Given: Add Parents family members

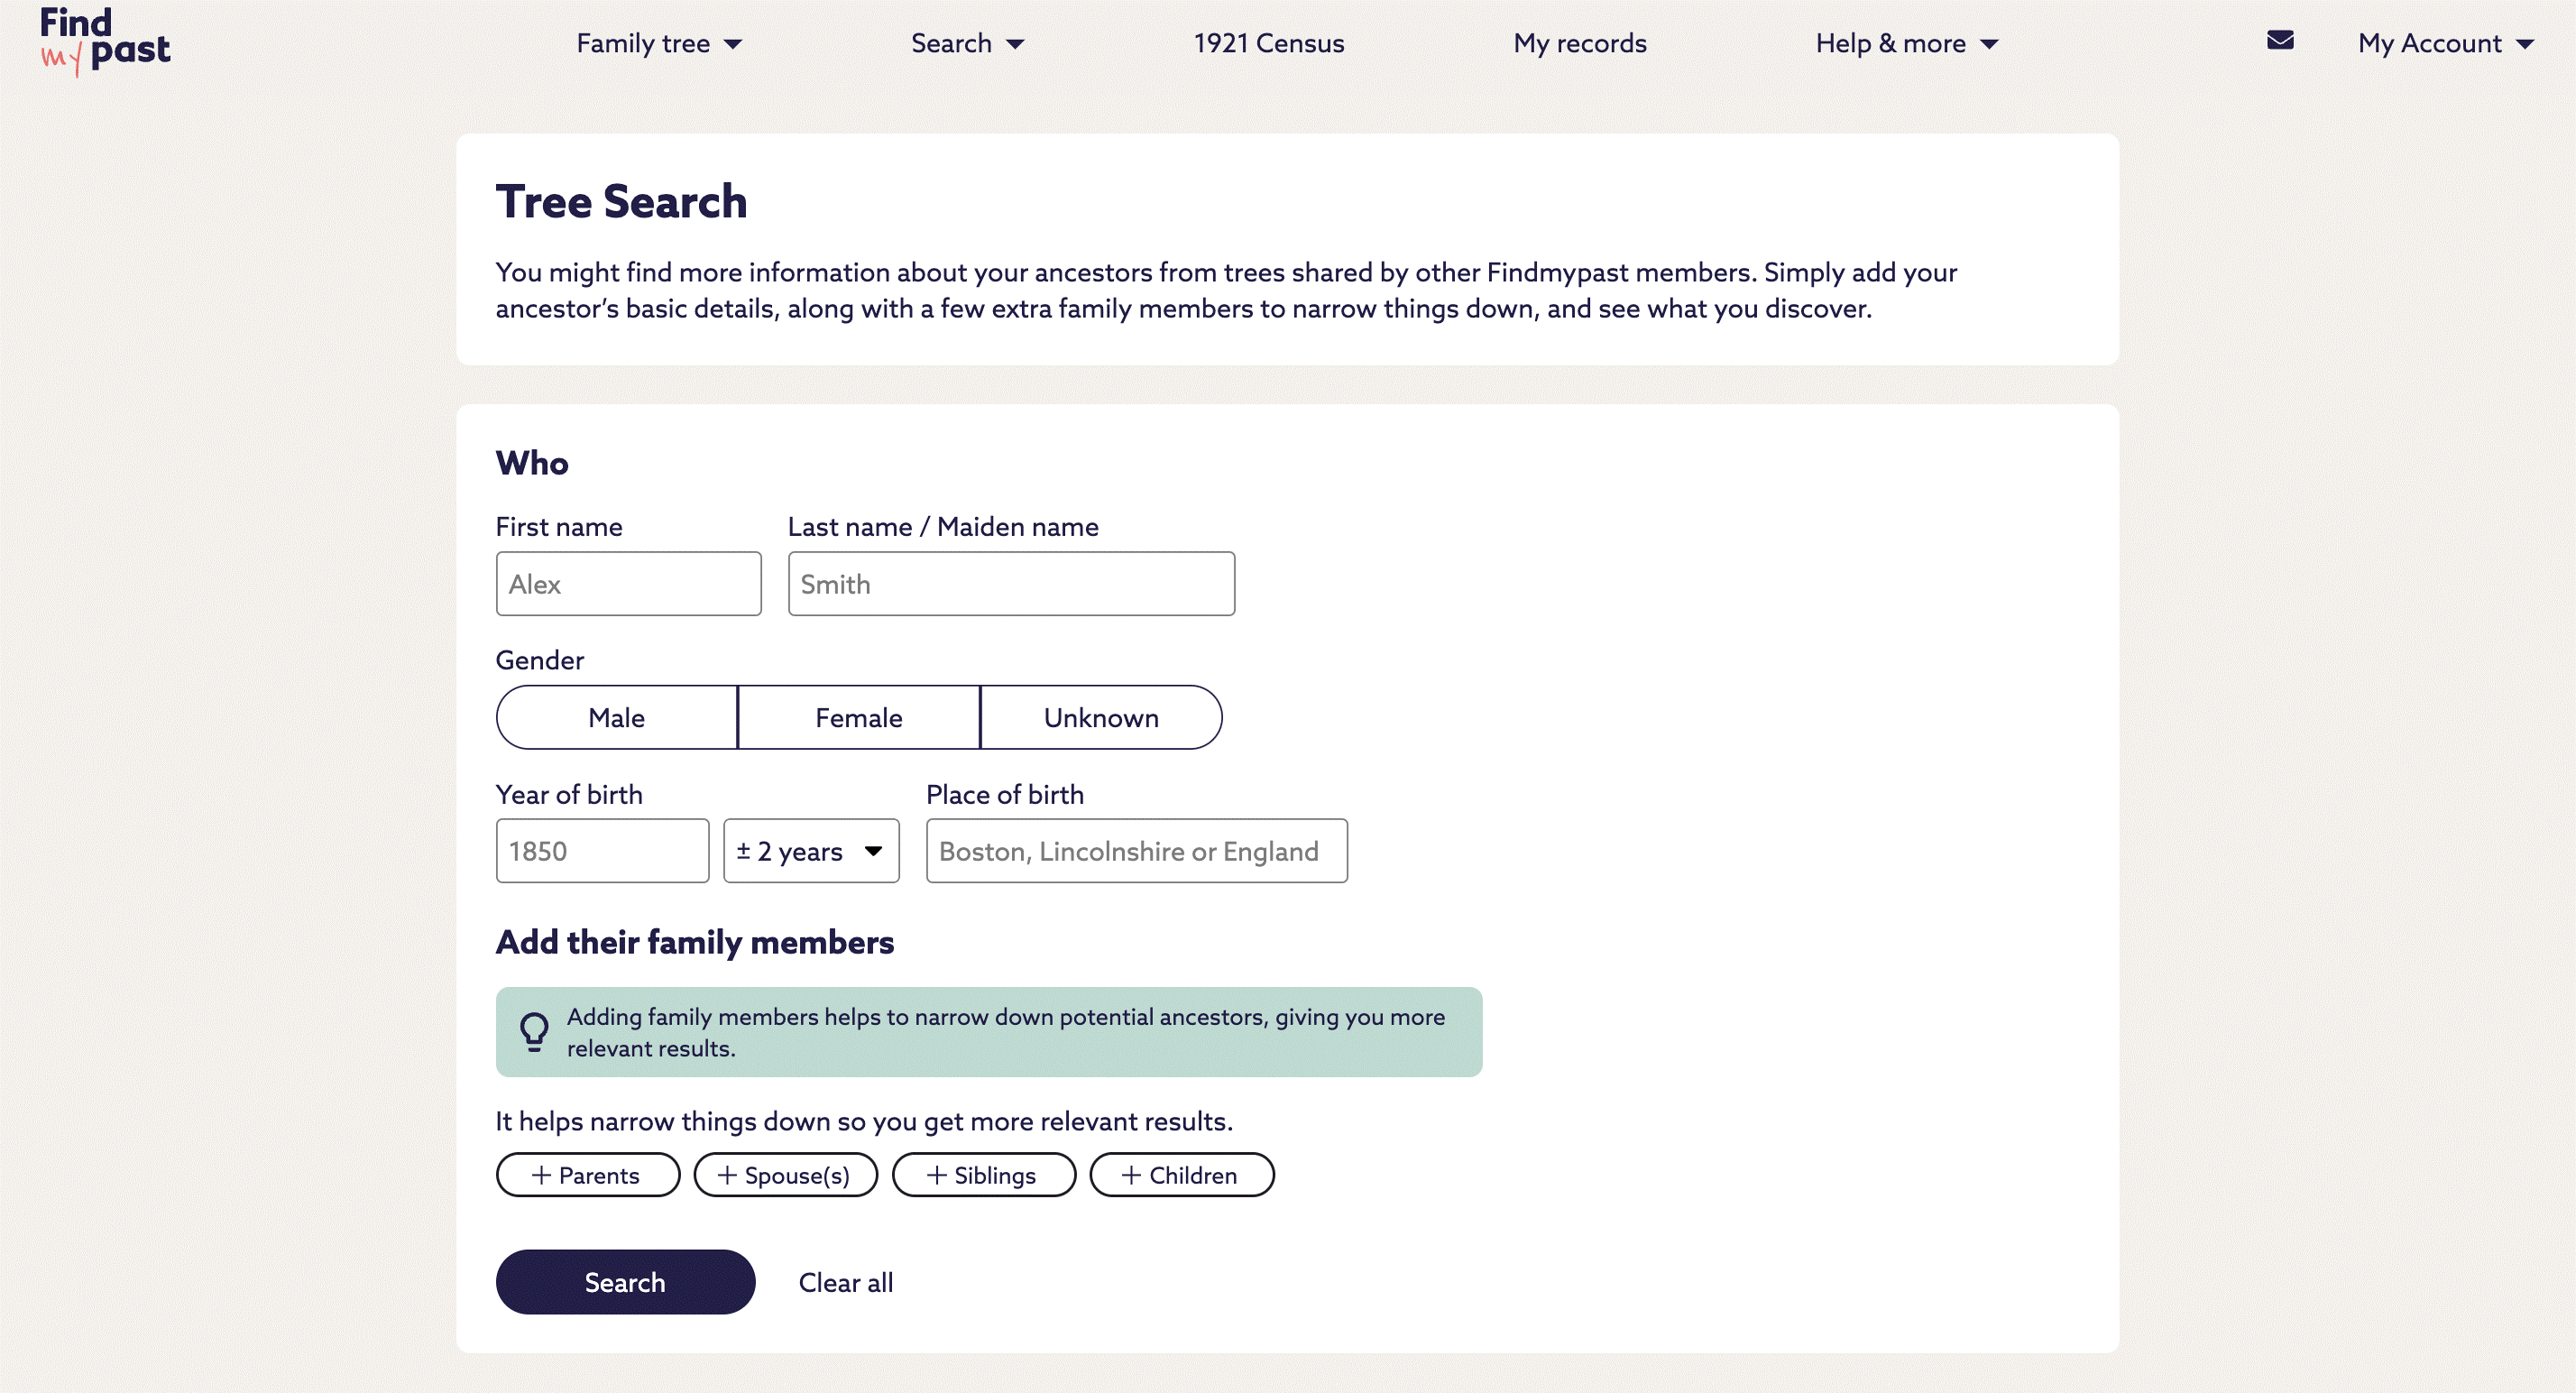Looking at the screenshot, I should click(x=587, y=1175).
